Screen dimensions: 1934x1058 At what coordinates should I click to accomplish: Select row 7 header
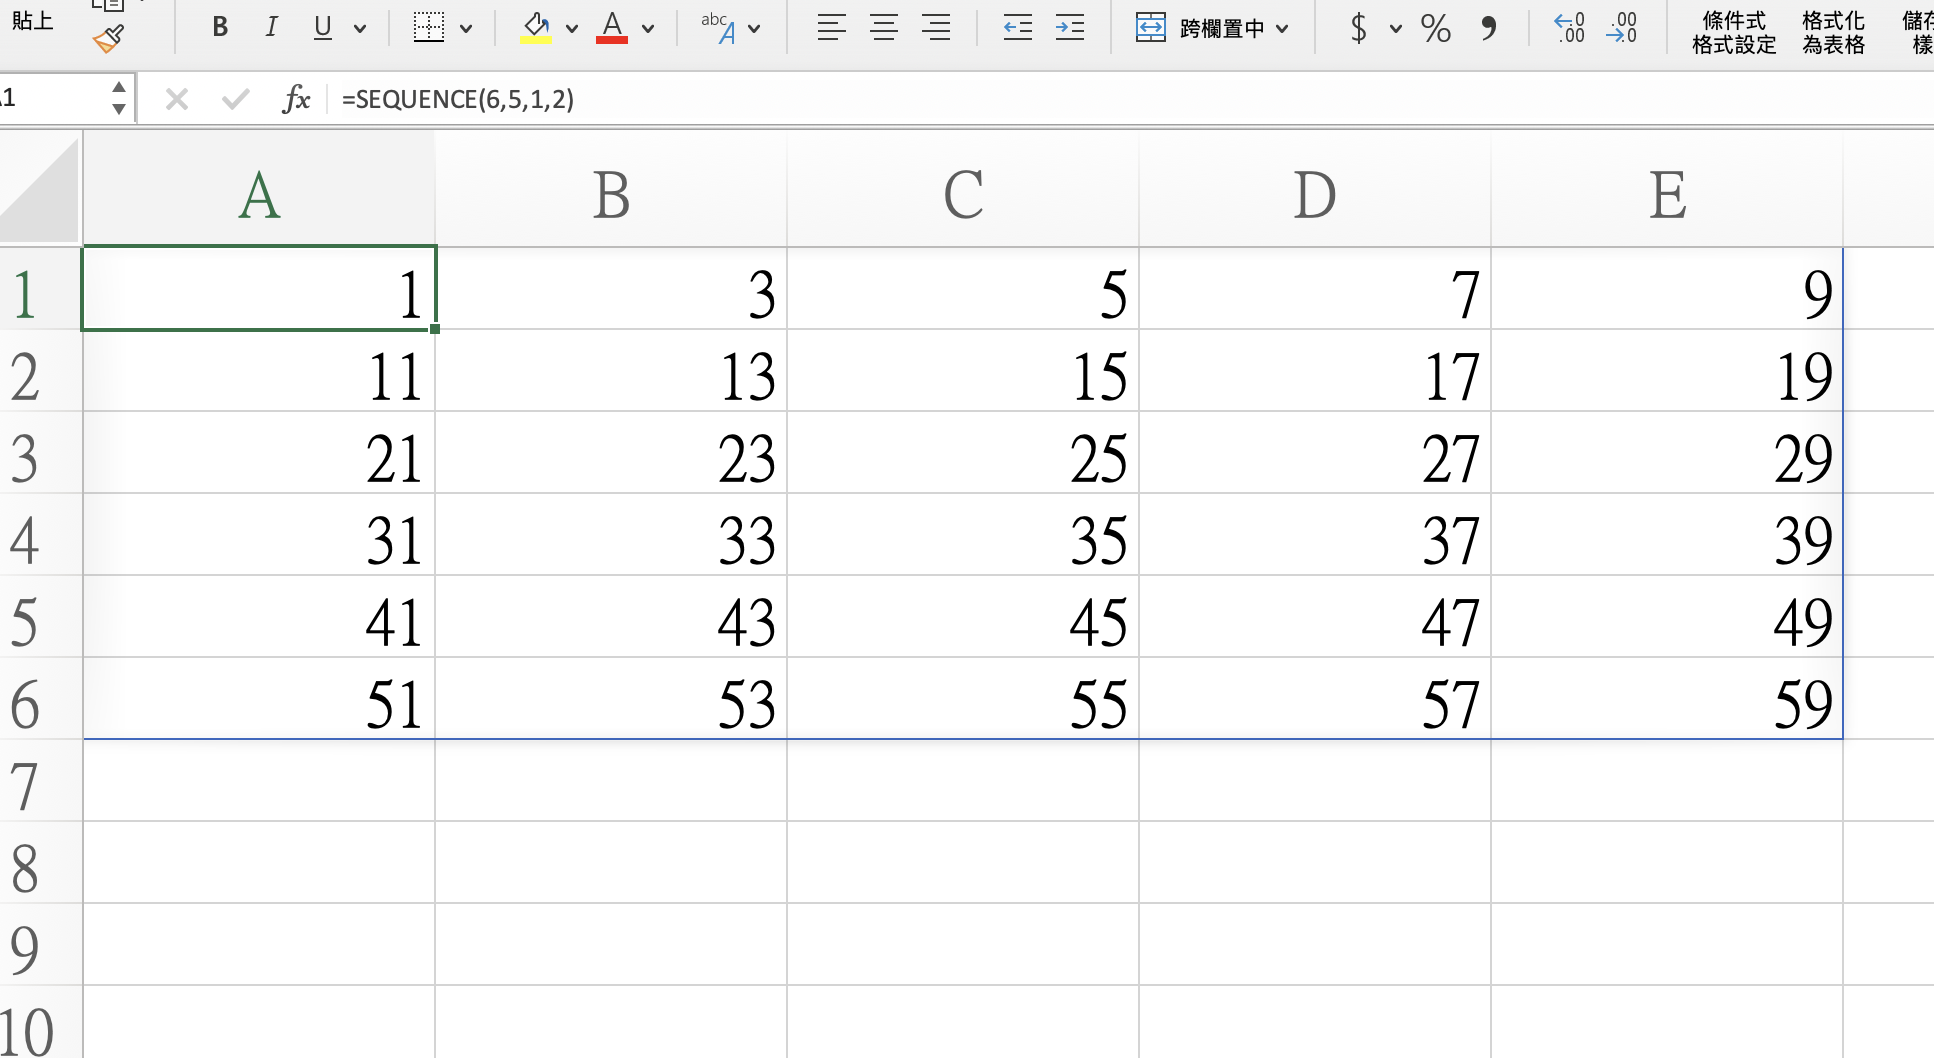coord(40,781)
